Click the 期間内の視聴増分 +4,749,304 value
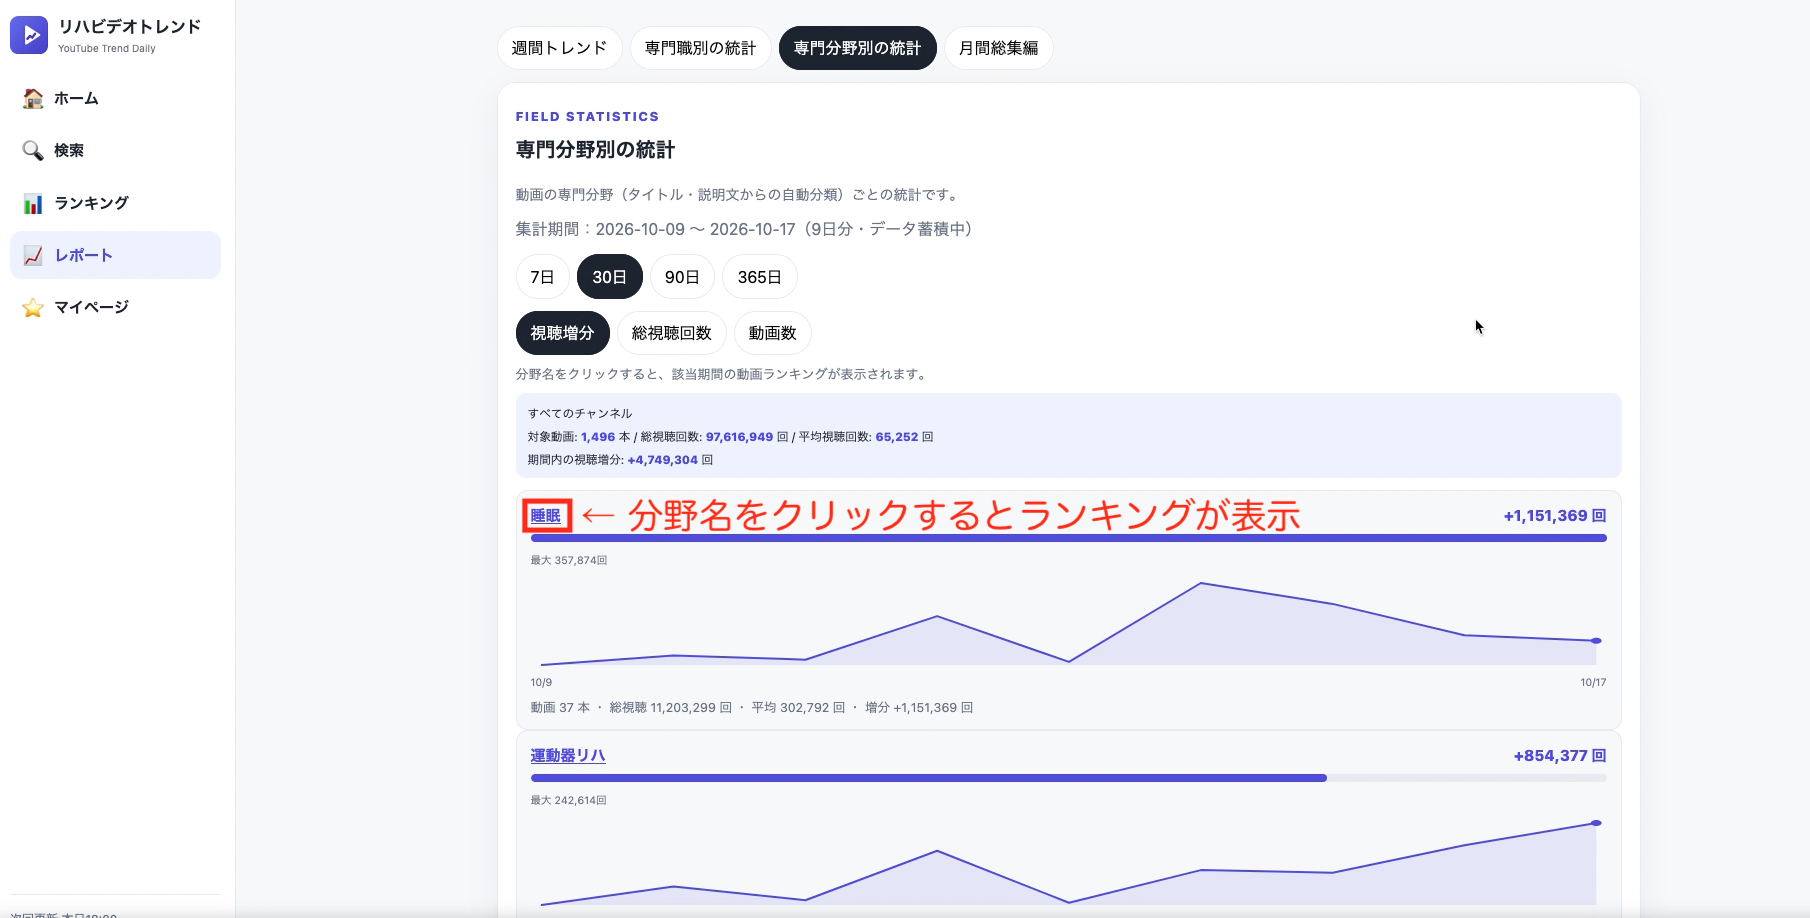 662,460
